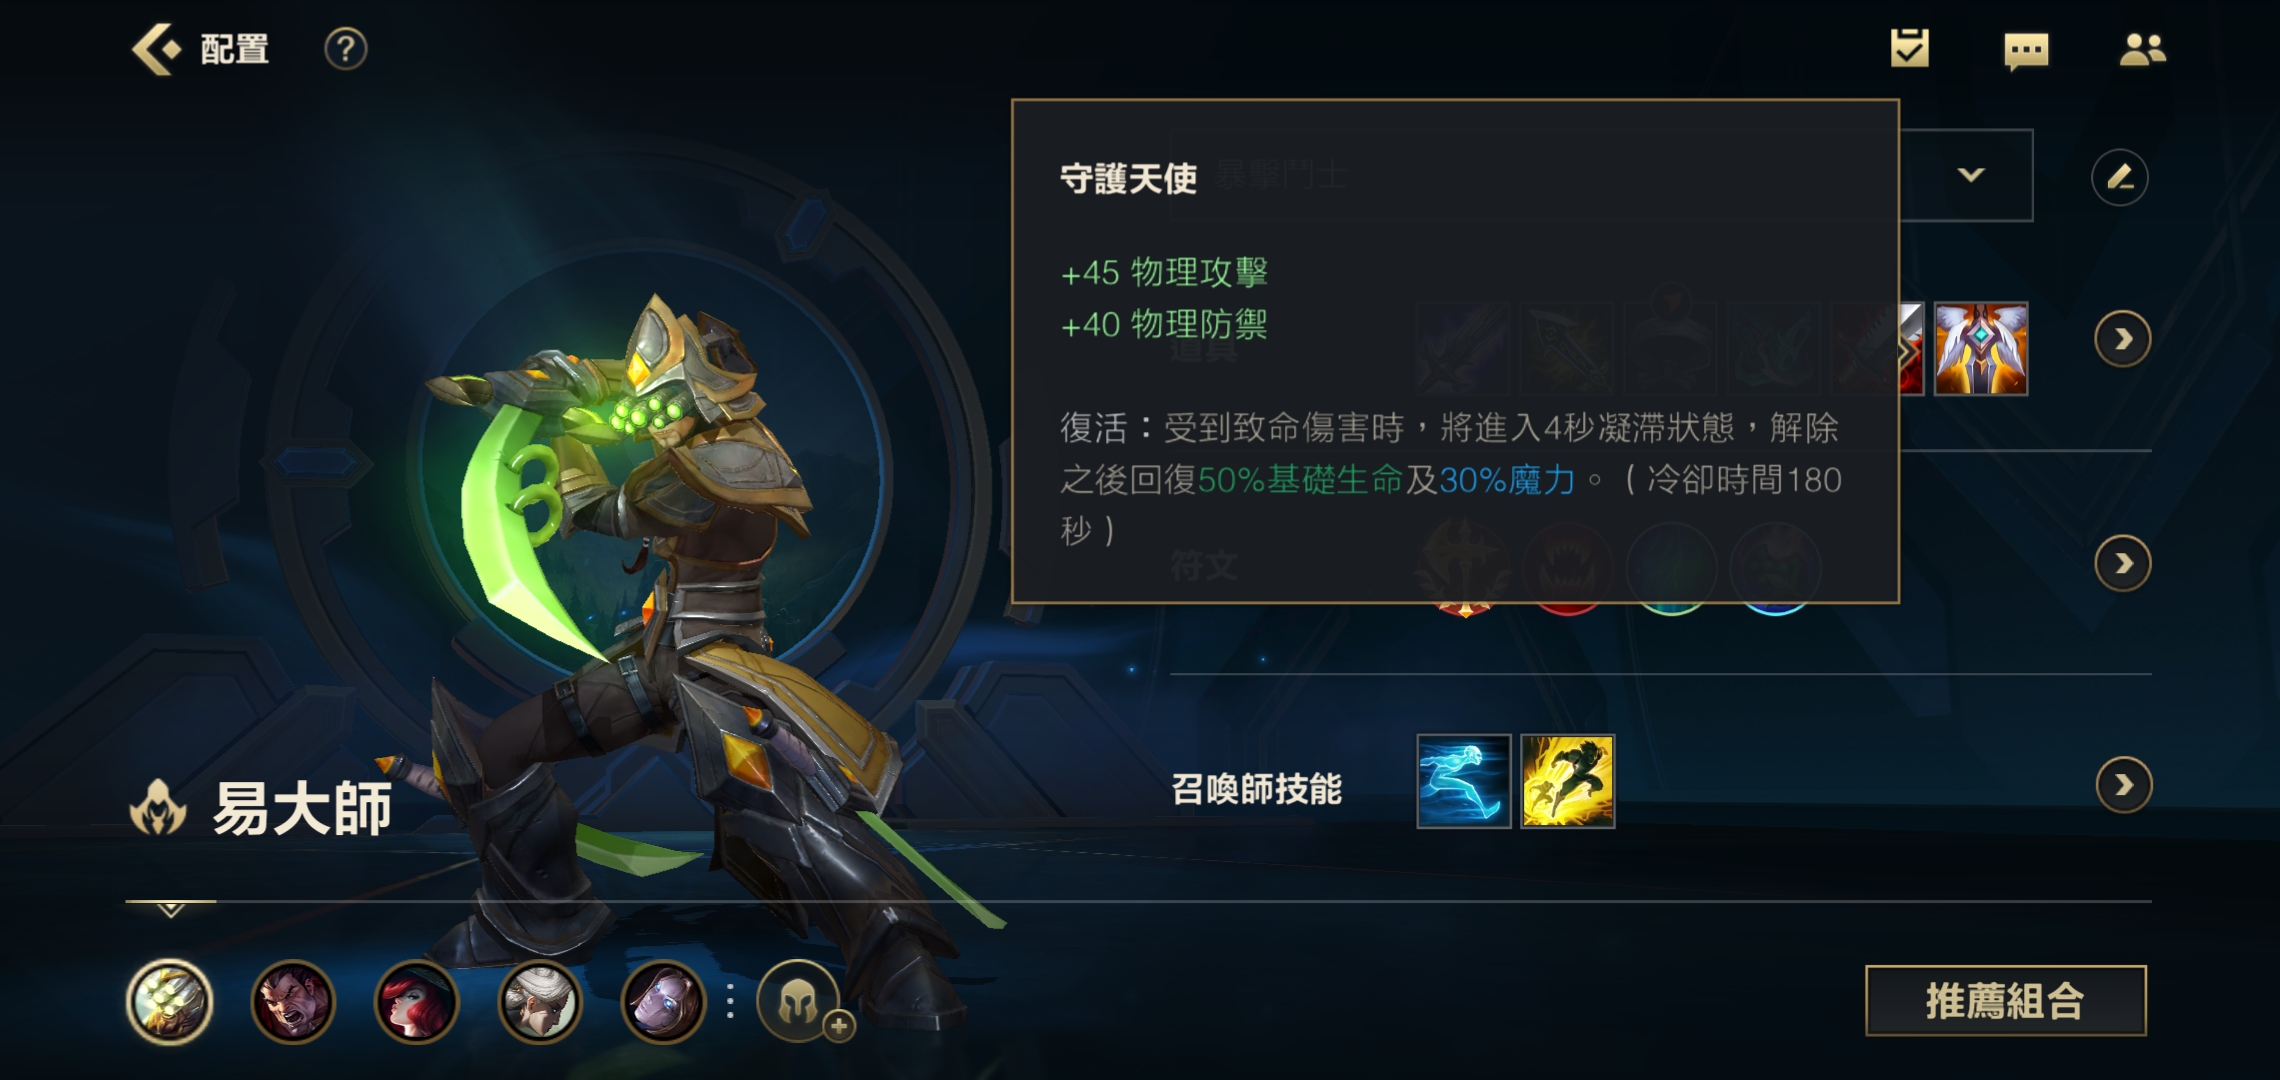The image size is (2280, 1080).
Task: Select Master Yi champion portrait
Action: click(169, 1001)
